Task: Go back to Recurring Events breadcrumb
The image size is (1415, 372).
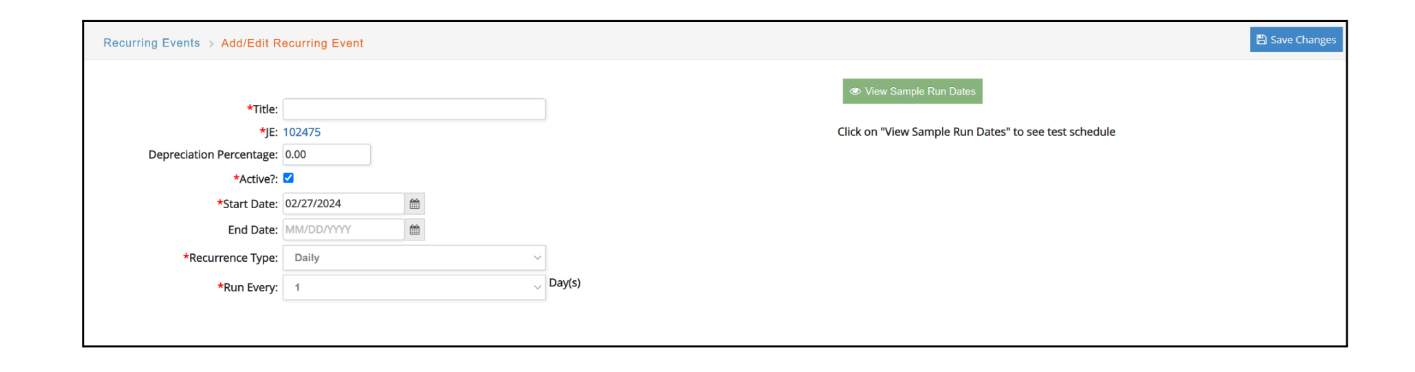Action: coord(152,44)
